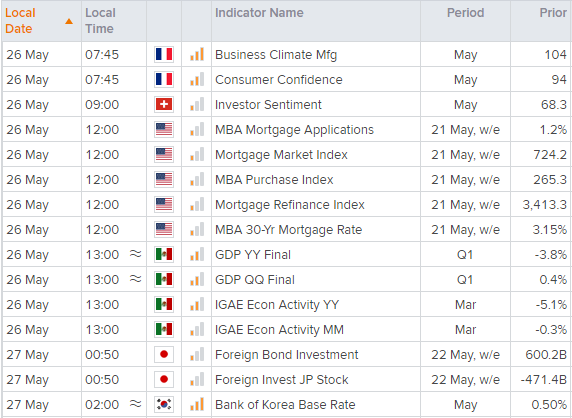
Task: Click the US flag beside MBA Mortgage Applications
Action: [164, 129]
